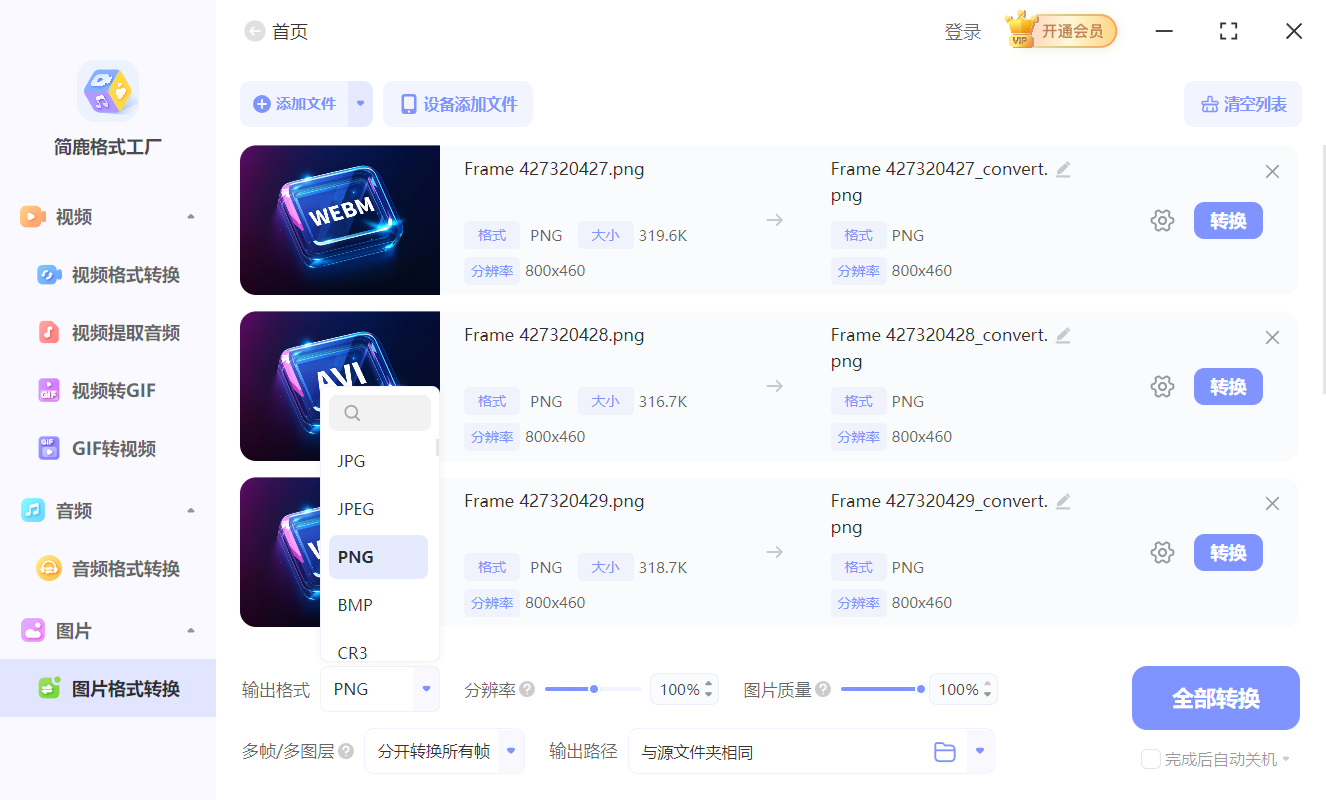
Task: Click the 视频 category icon in sidebar
Action: coord(33,217)
